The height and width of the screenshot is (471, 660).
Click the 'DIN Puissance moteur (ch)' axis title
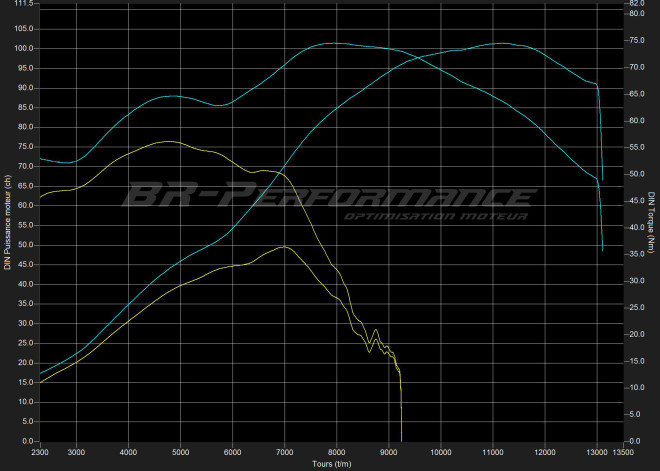click(8, 220)
